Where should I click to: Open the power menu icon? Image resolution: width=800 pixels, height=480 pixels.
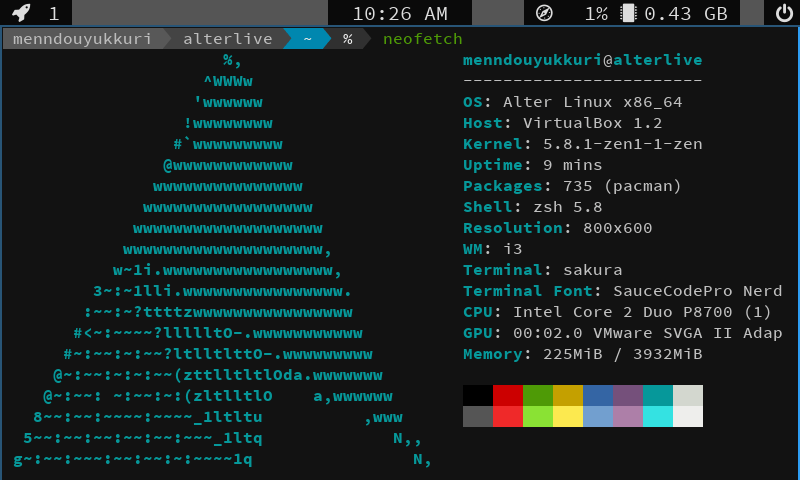(x=784, y=13)
